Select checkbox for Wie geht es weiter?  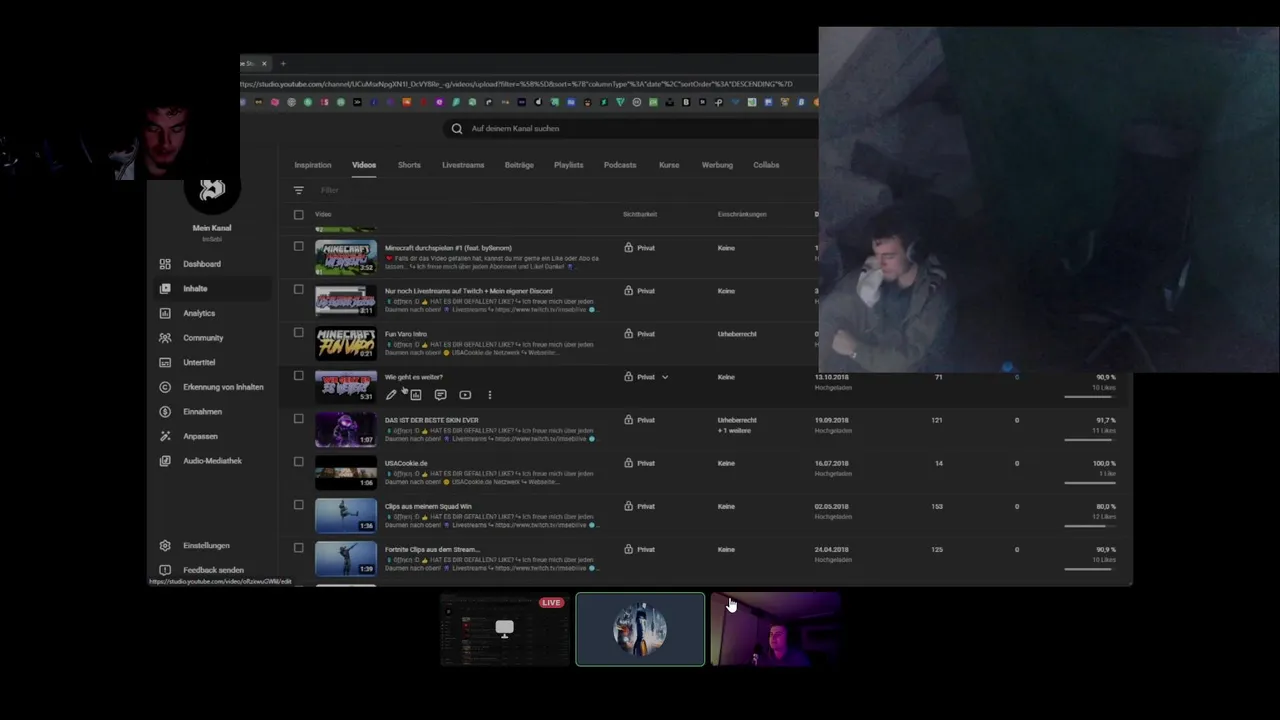(x=298, y=375)
